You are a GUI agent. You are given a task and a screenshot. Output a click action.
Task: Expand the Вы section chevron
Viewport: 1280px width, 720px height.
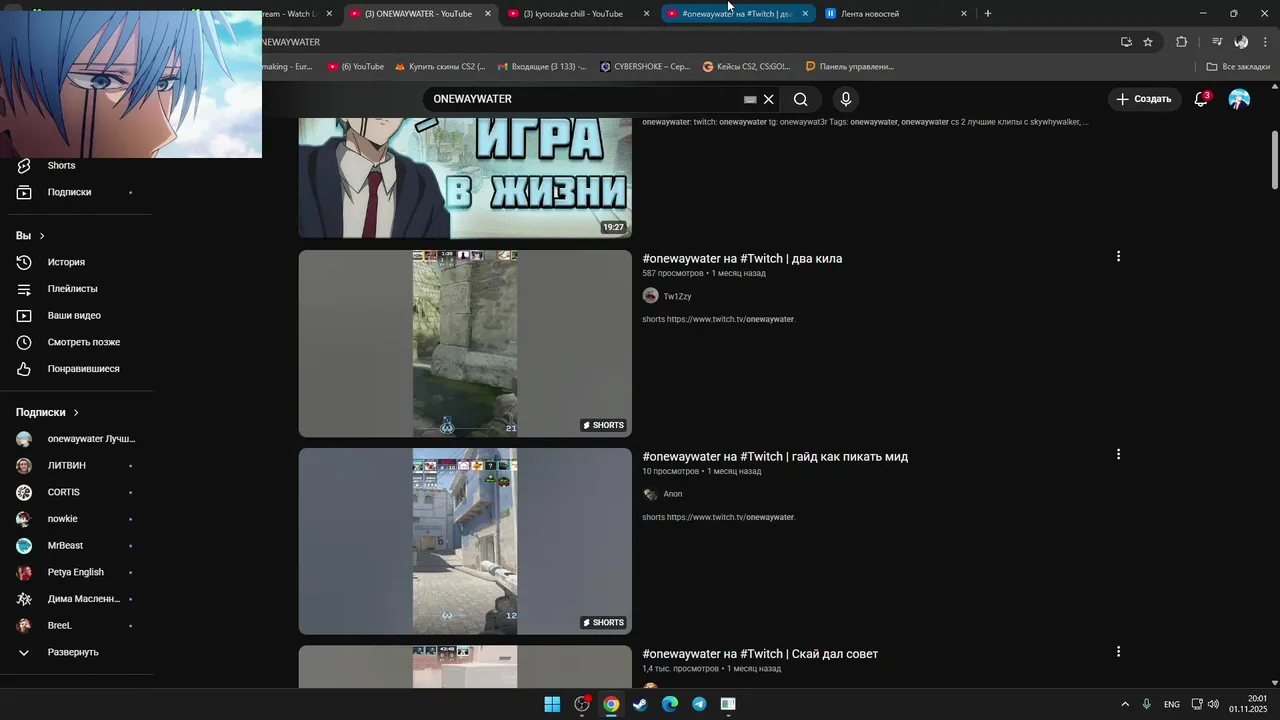[x=42, y=236]
